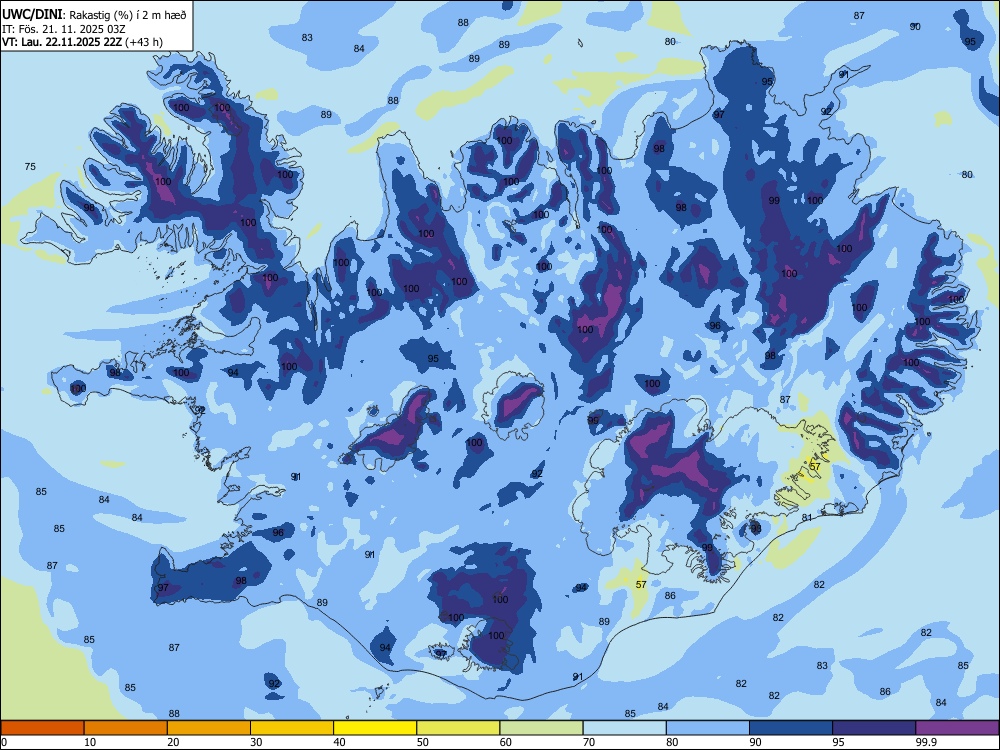Viewport: 1000px width, 750px height.
Task: Click the '0' legend scale label
Action: [x=4, y=742]
